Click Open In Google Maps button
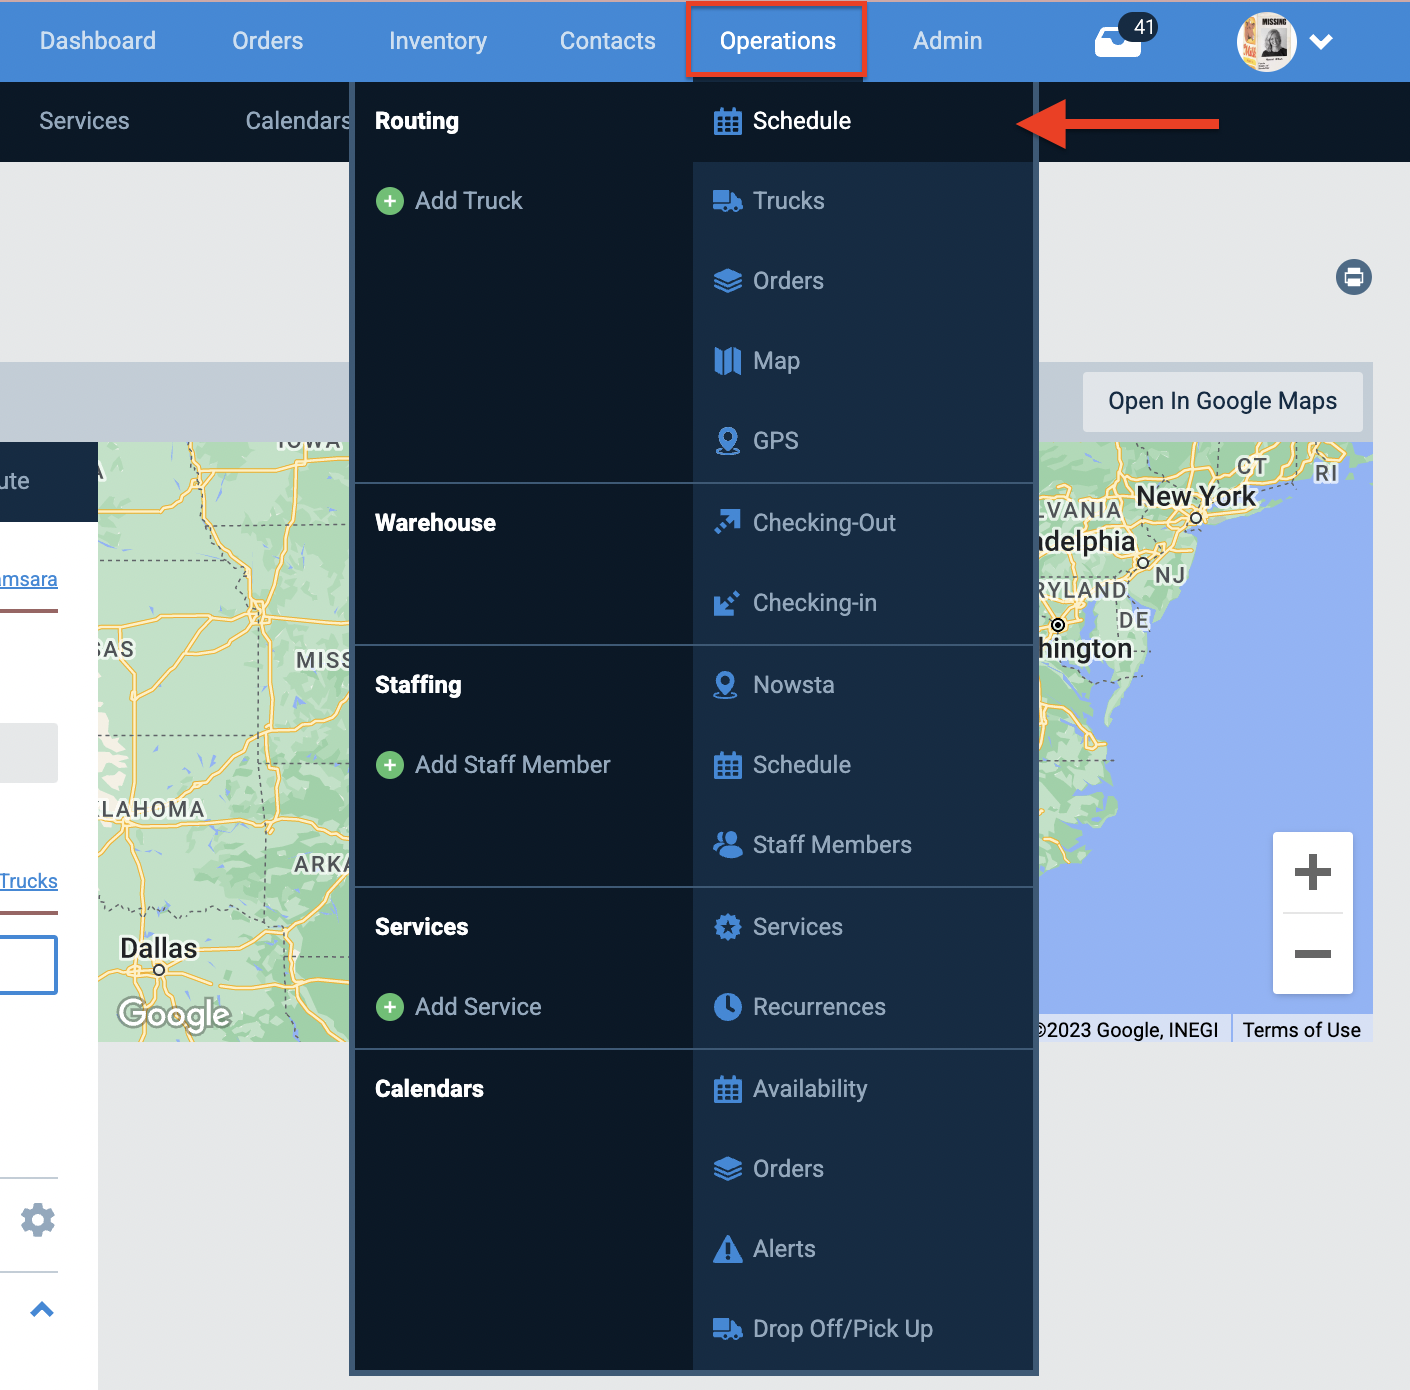 [1223, 401]
